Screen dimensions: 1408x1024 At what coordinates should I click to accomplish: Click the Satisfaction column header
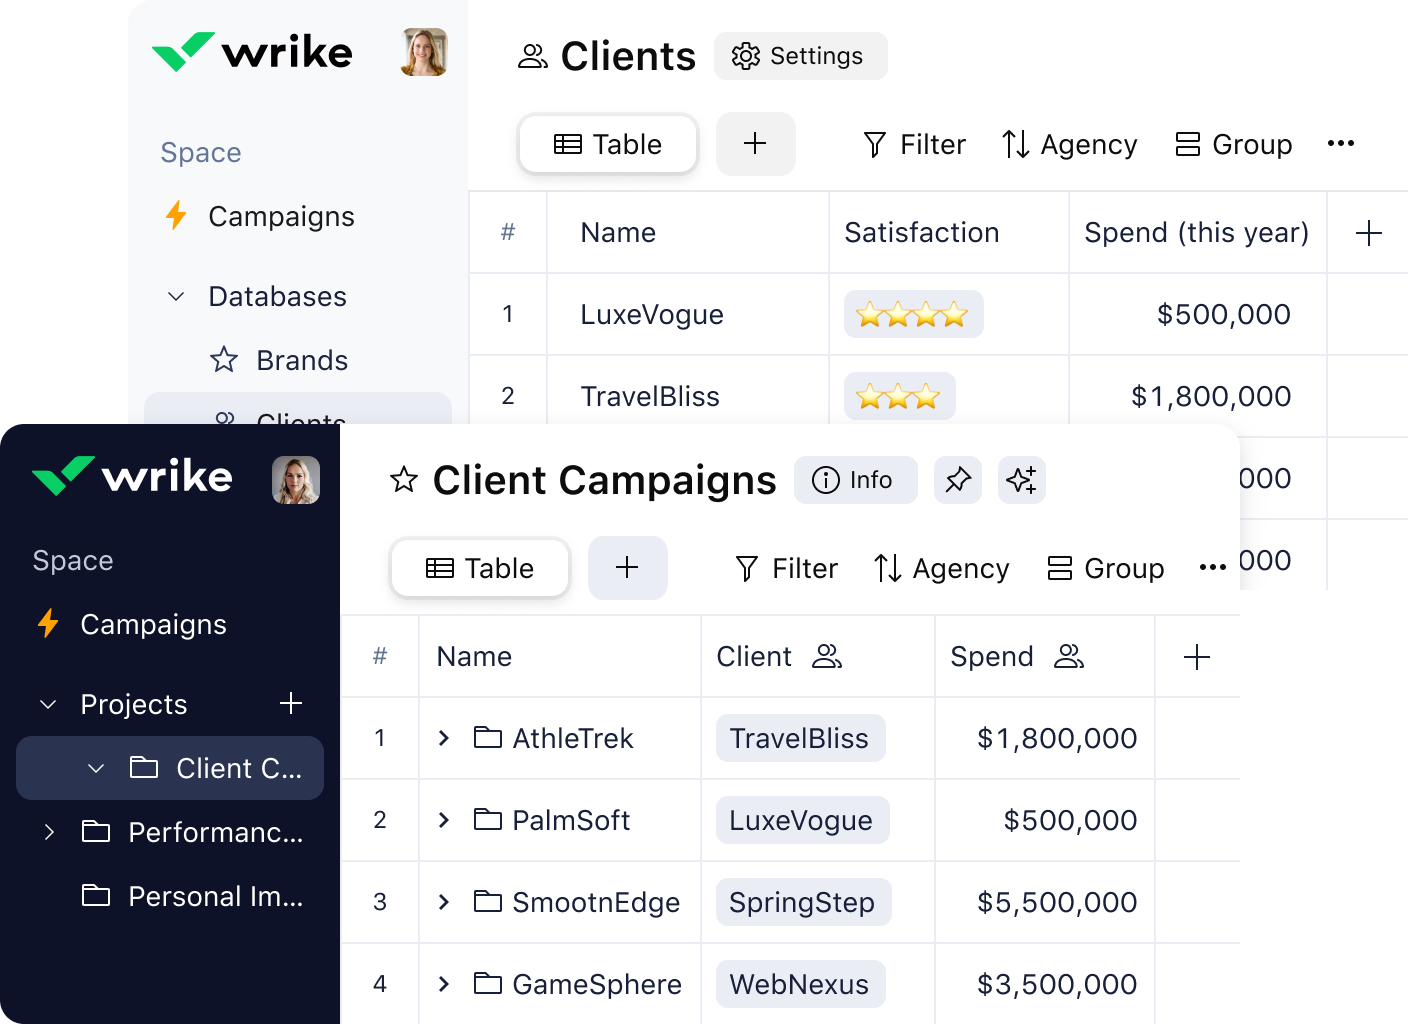click(x=948, y=233)
